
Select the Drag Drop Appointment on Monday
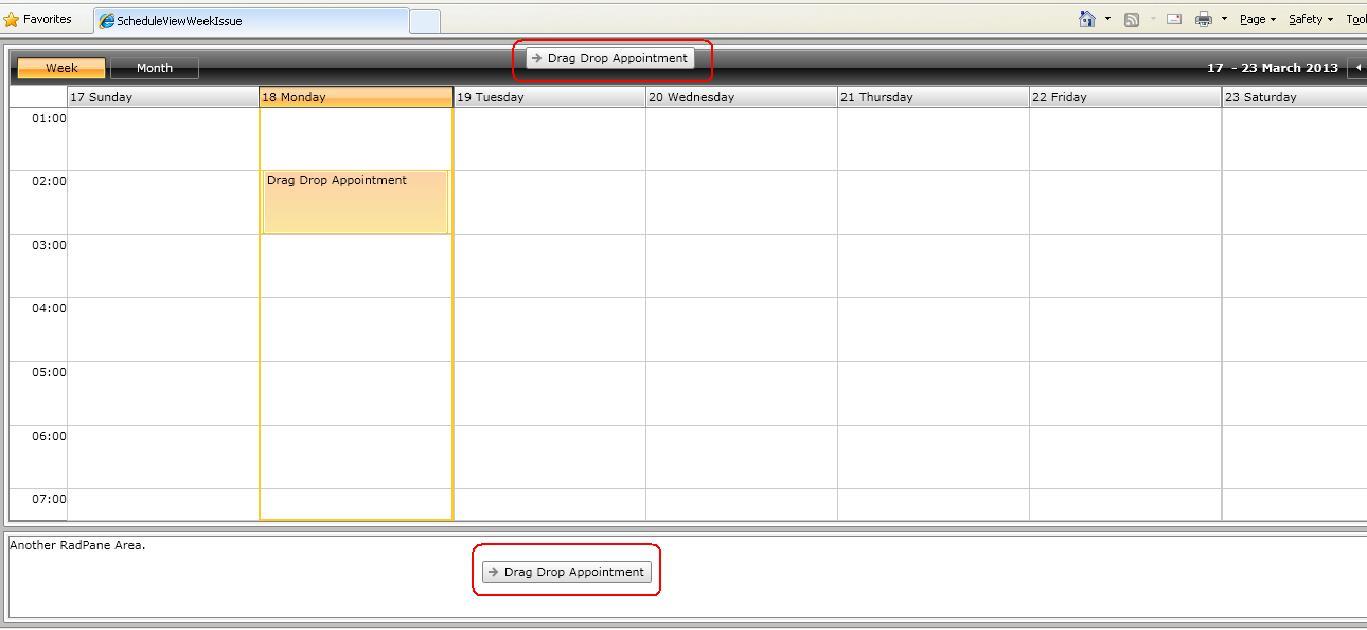click(355, 202)
